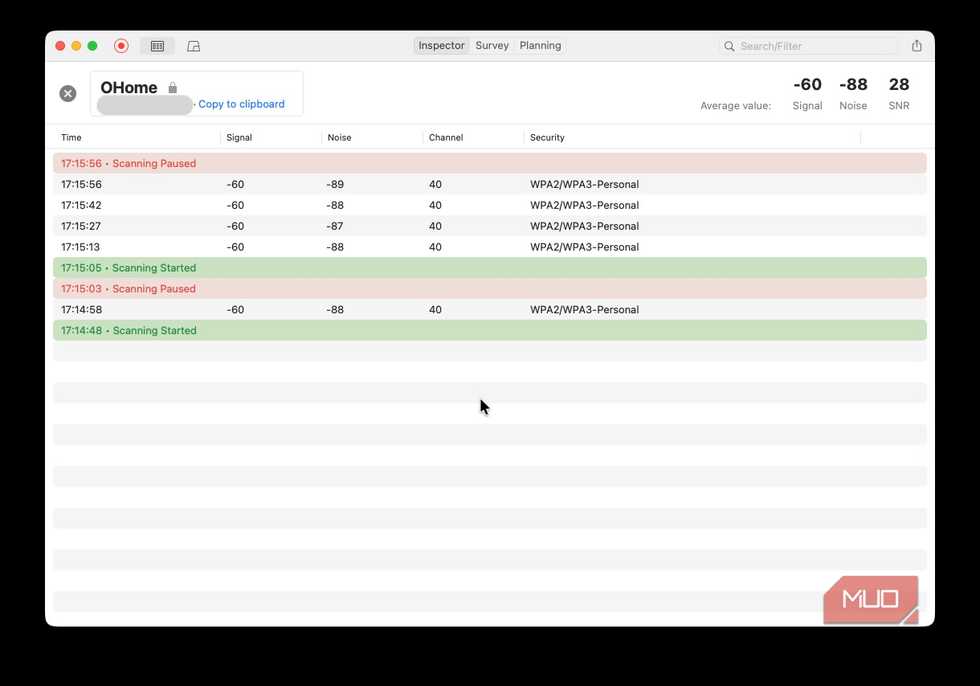
Task: Select the 17:15:56 row with noise -89
Action: point(489,184)
